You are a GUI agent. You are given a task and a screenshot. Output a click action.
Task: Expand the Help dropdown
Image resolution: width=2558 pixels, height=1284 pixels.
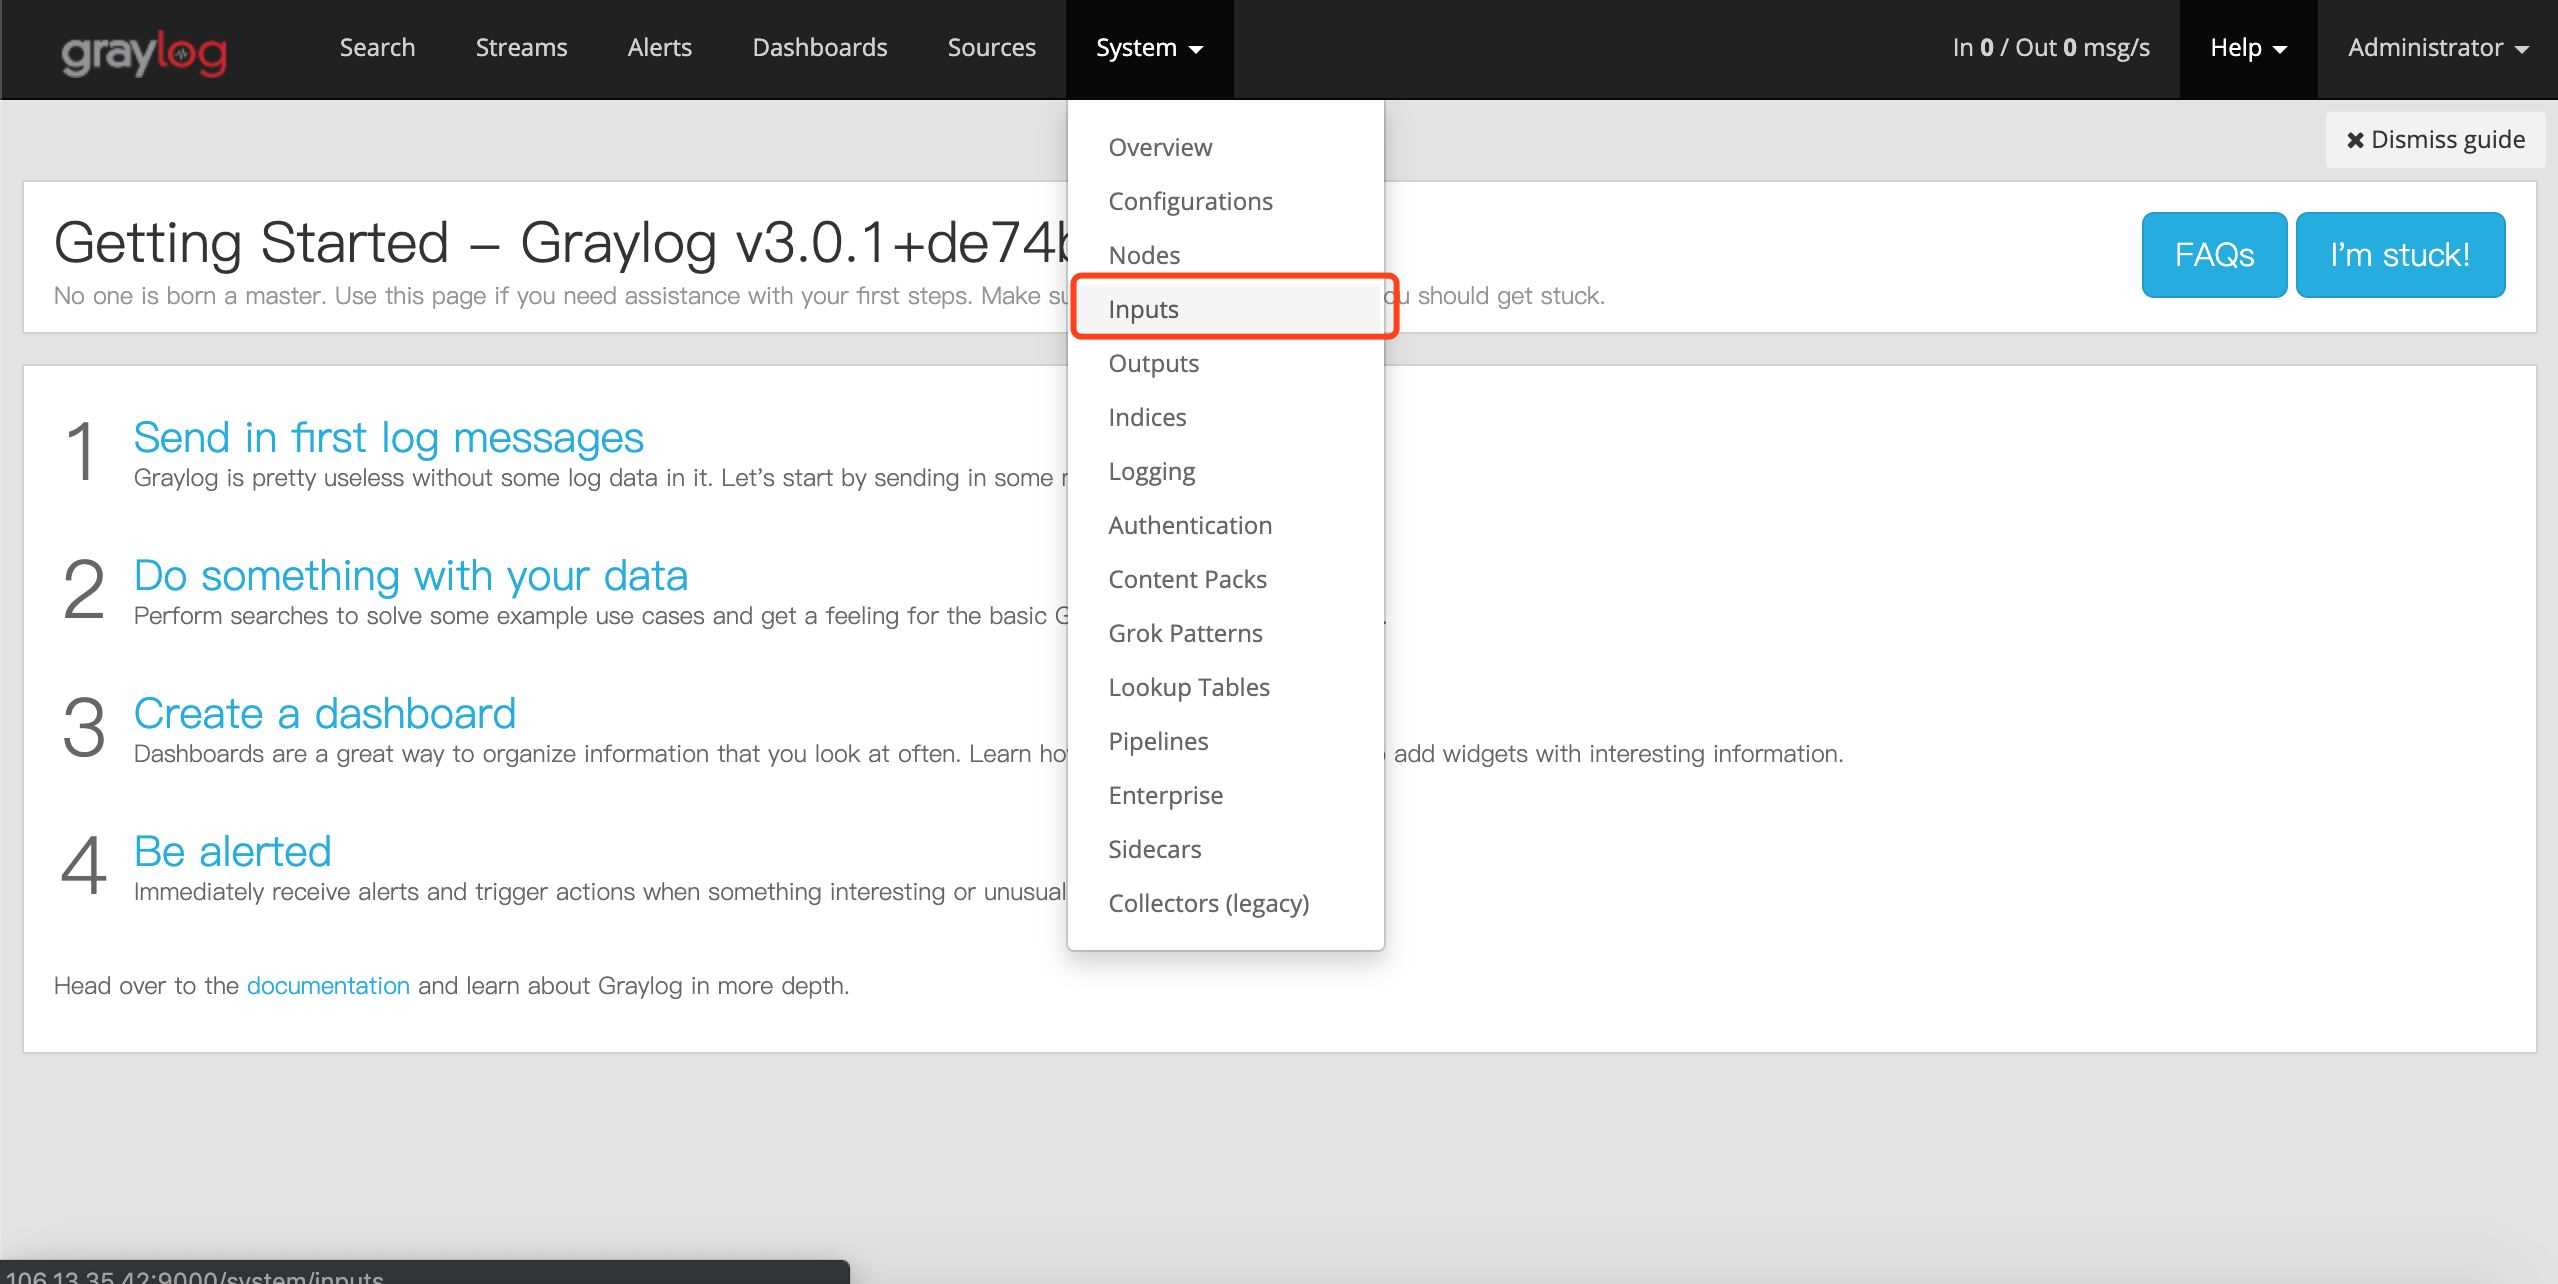2247,48
